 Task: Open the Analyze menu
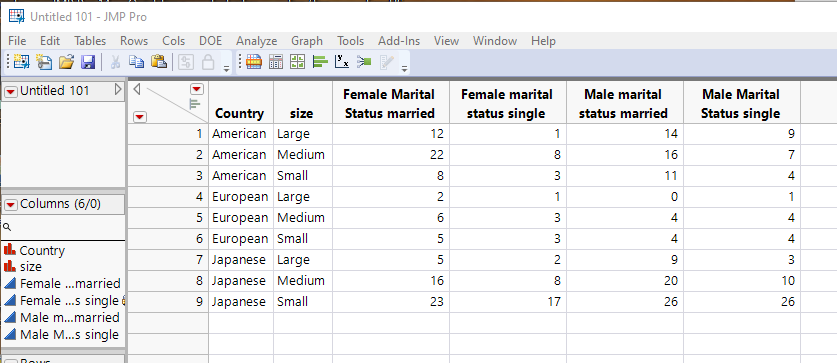pos(257,41)
